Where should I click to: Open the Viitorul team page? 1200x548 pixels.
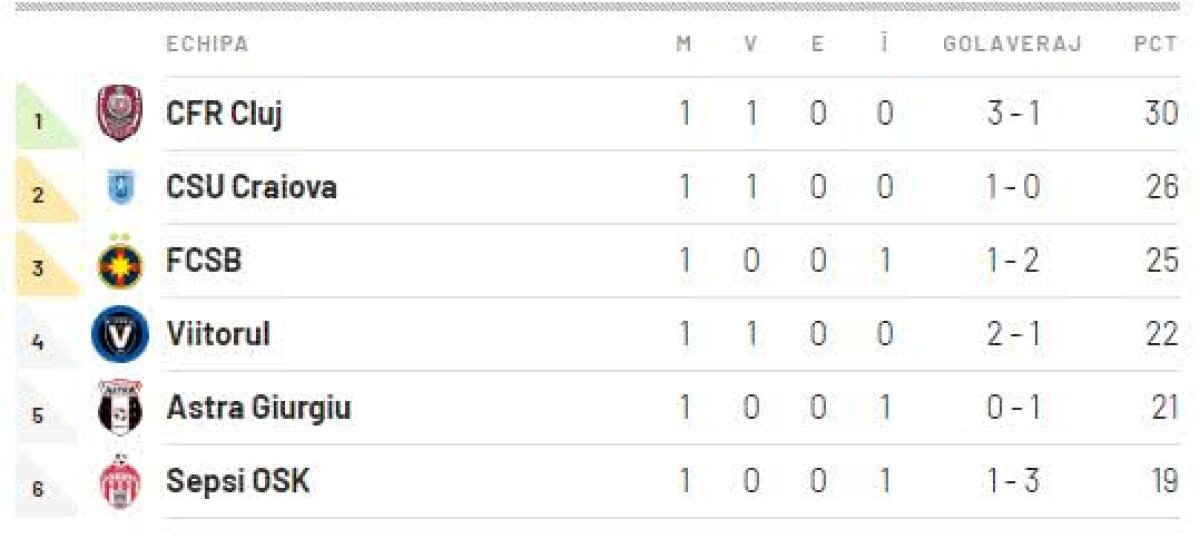tap(218, 334)
